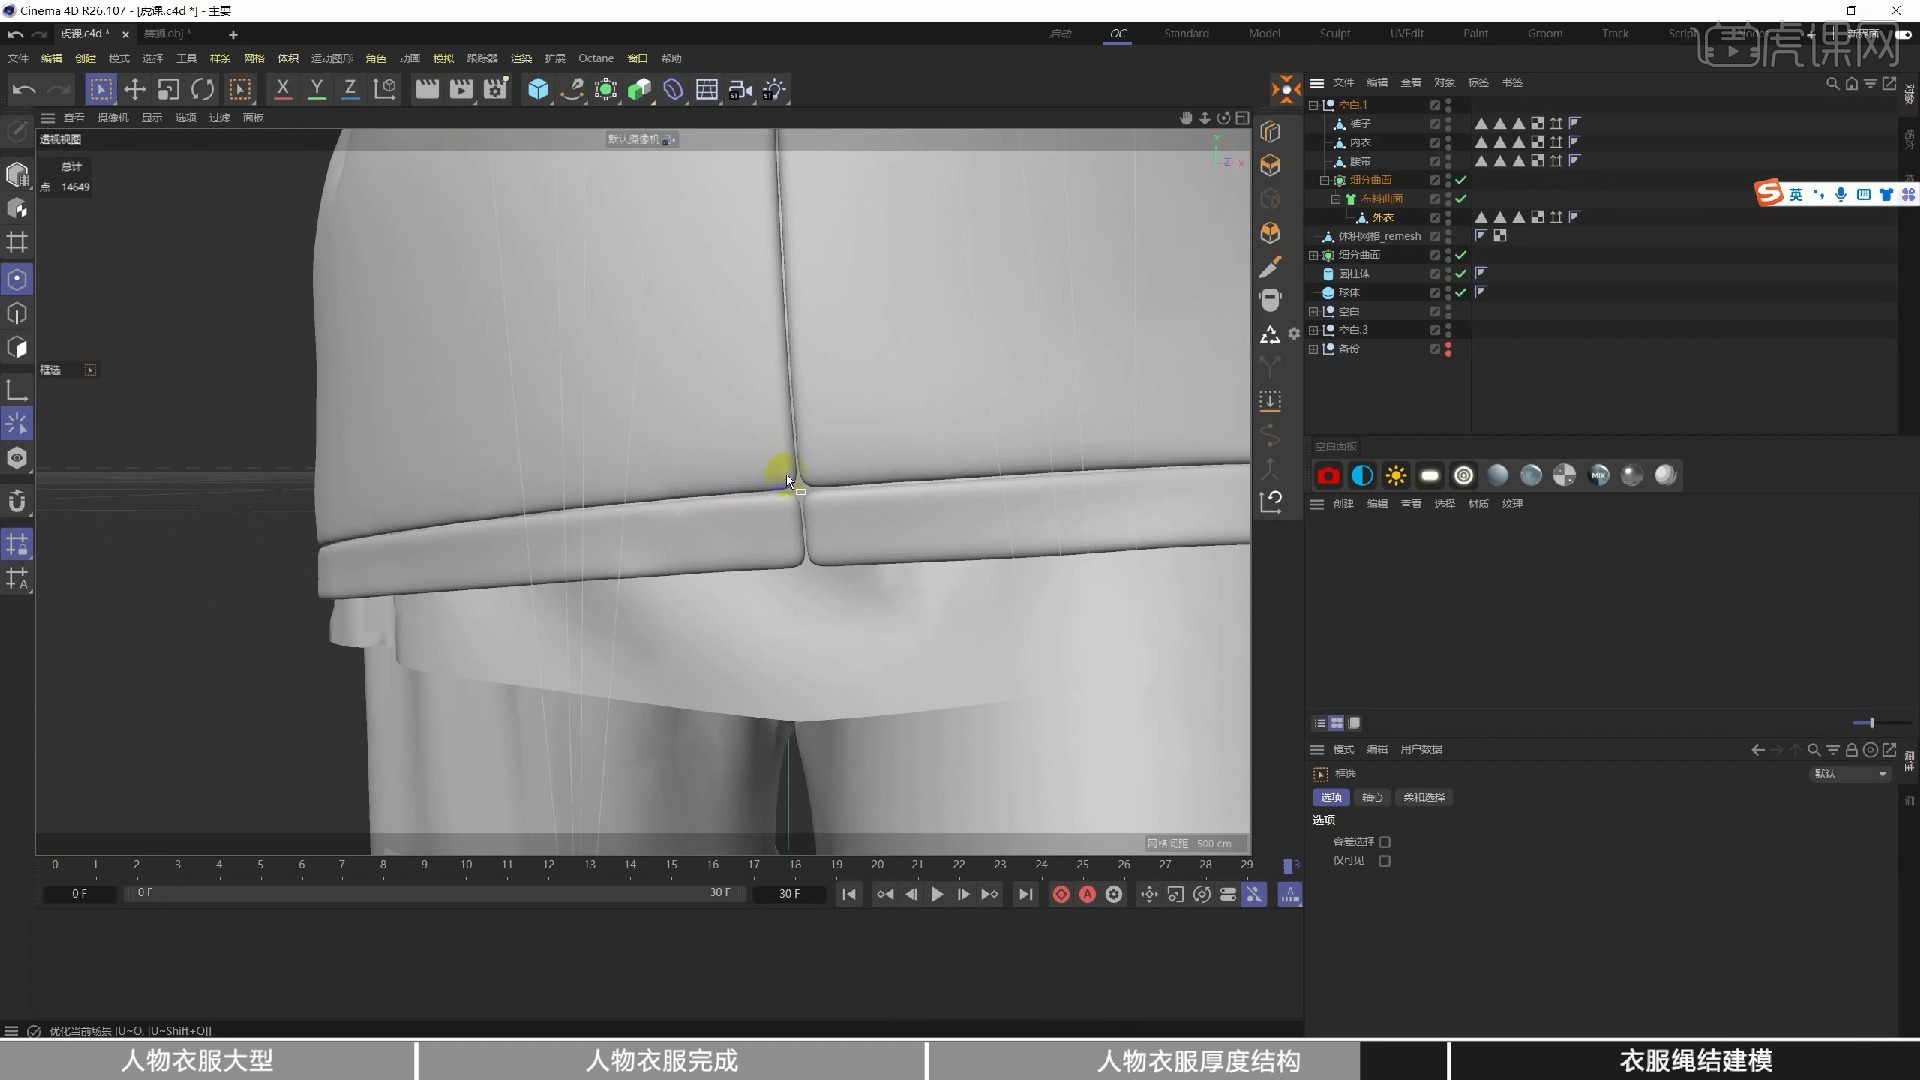Viewport: 1920px width, 1080px height.
Task: Click frame 10 on timeline ruler
Action: pos(466,865)
